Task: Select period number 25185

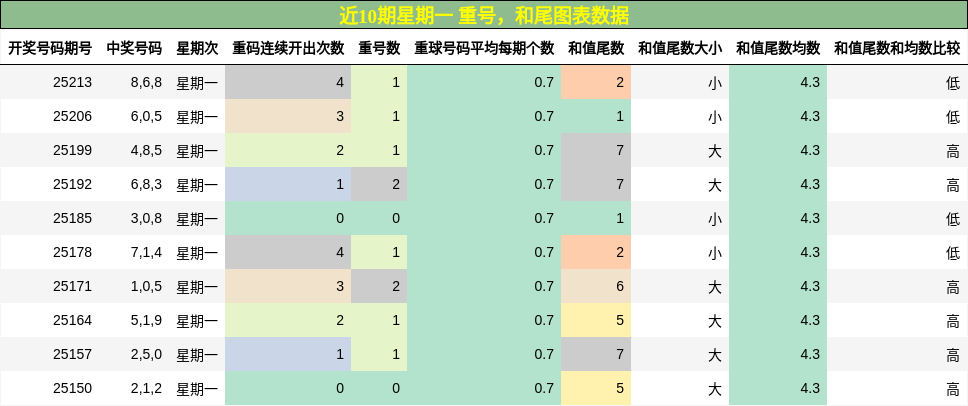Action: coord(72,218)
